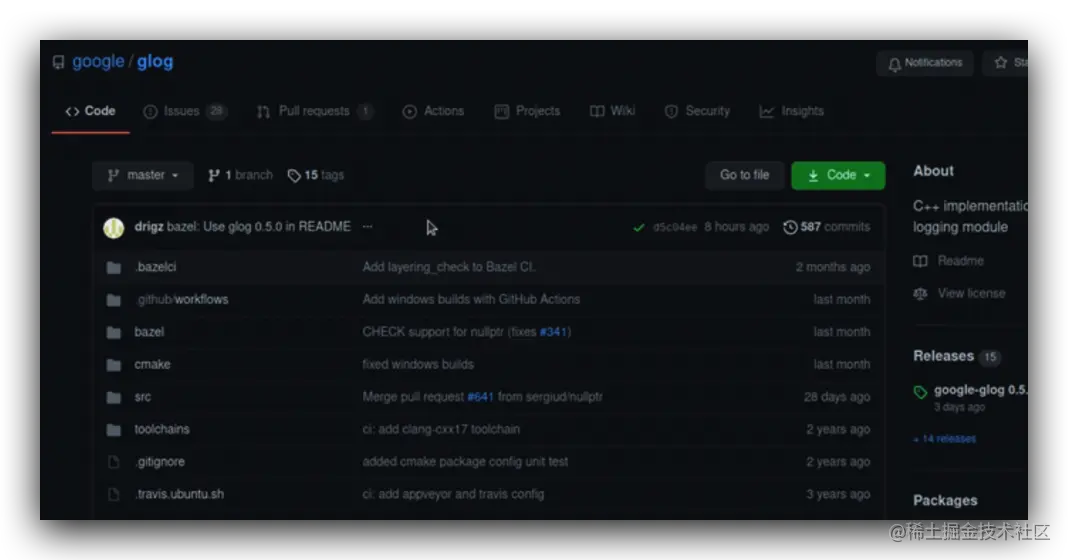The width and height of the screenshot is (1068, 560).
Task: Open the .gitignore file
Action: coord(159,462)
